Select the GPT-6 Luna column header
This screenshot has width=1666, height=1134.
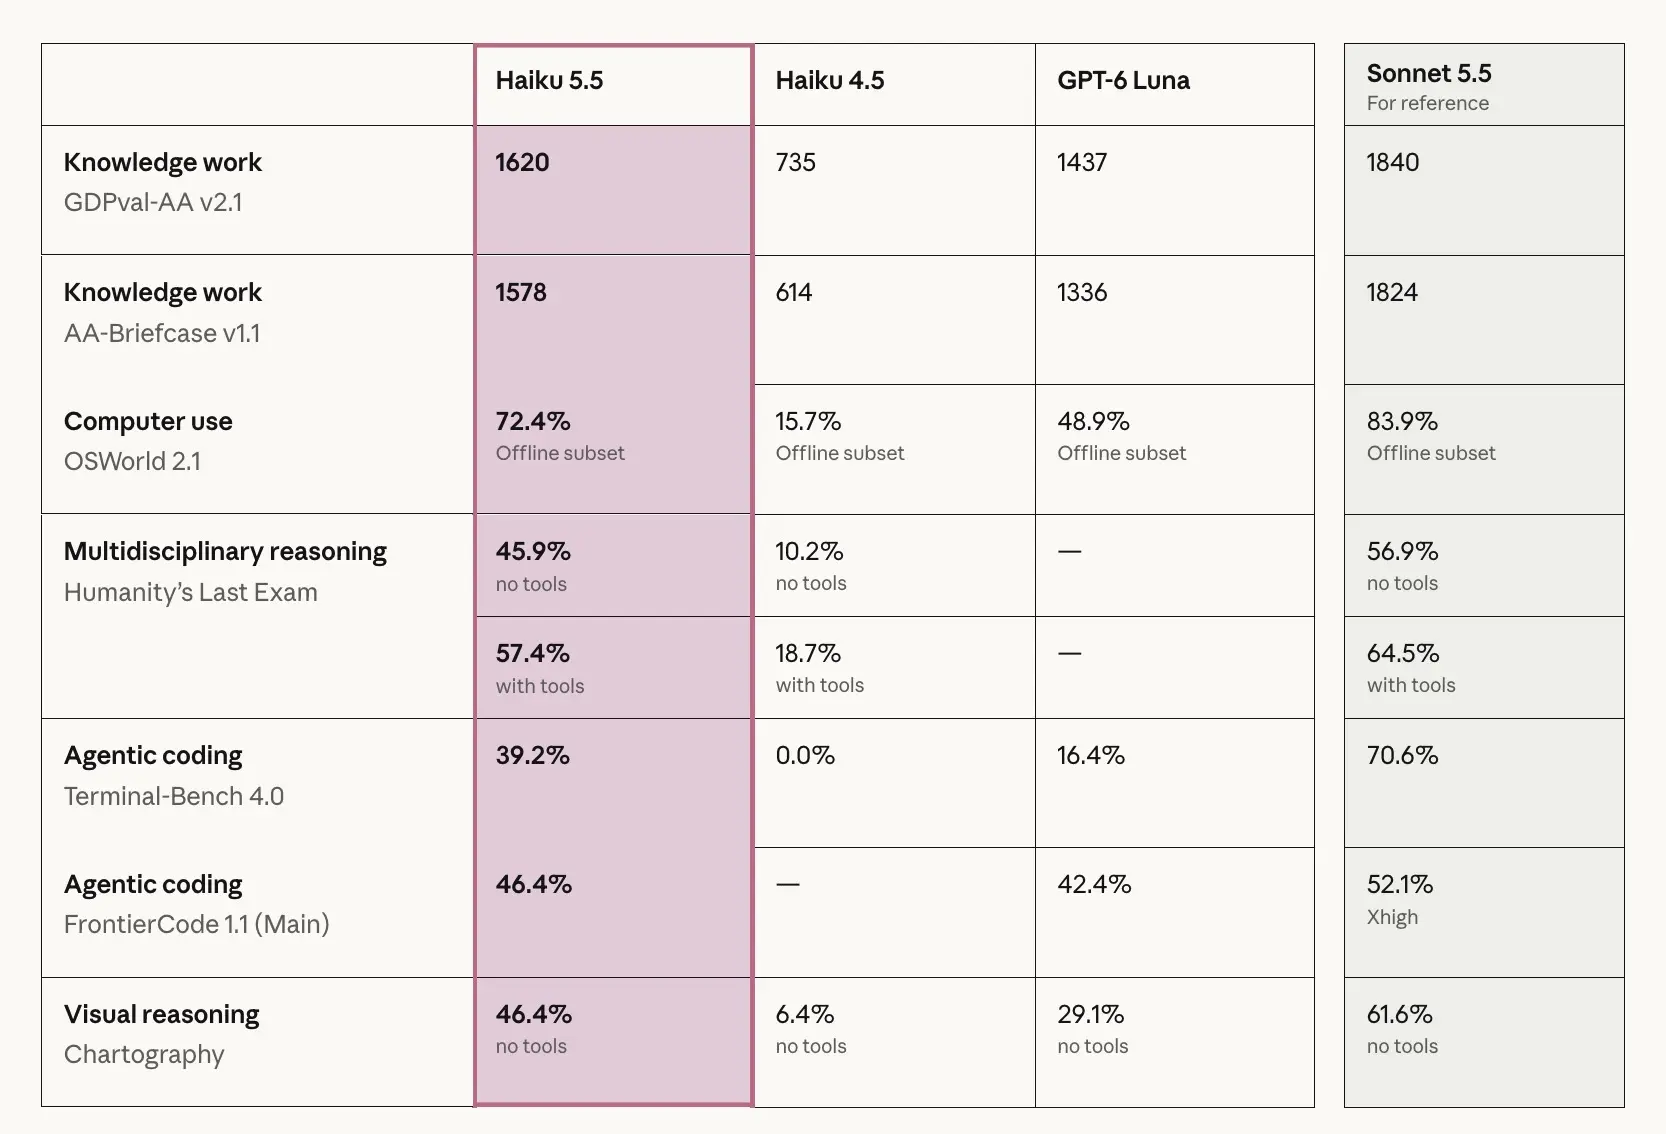tap(1174, 85)
